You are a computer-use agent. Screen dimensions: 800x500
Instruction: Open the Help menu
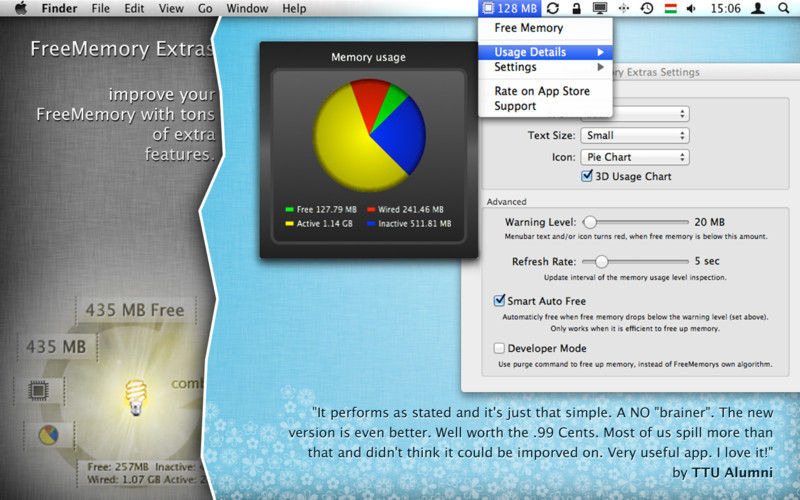click(294, 8)
